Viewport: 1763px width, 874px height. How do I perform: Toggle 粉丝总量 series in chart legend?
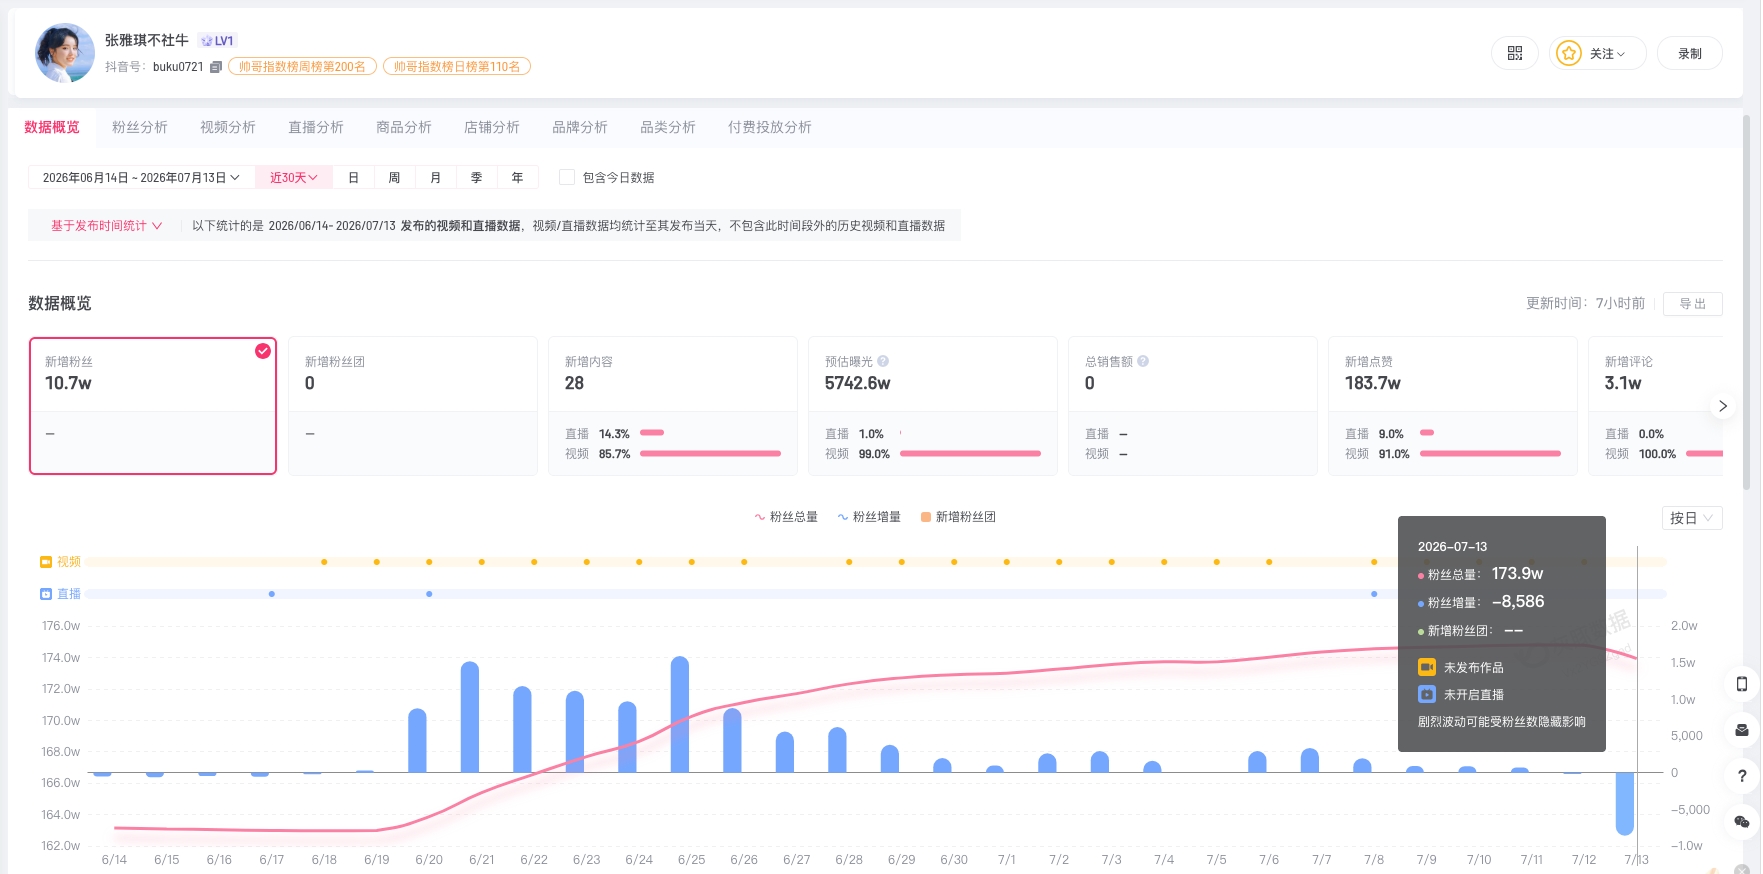tap(786, 517)
